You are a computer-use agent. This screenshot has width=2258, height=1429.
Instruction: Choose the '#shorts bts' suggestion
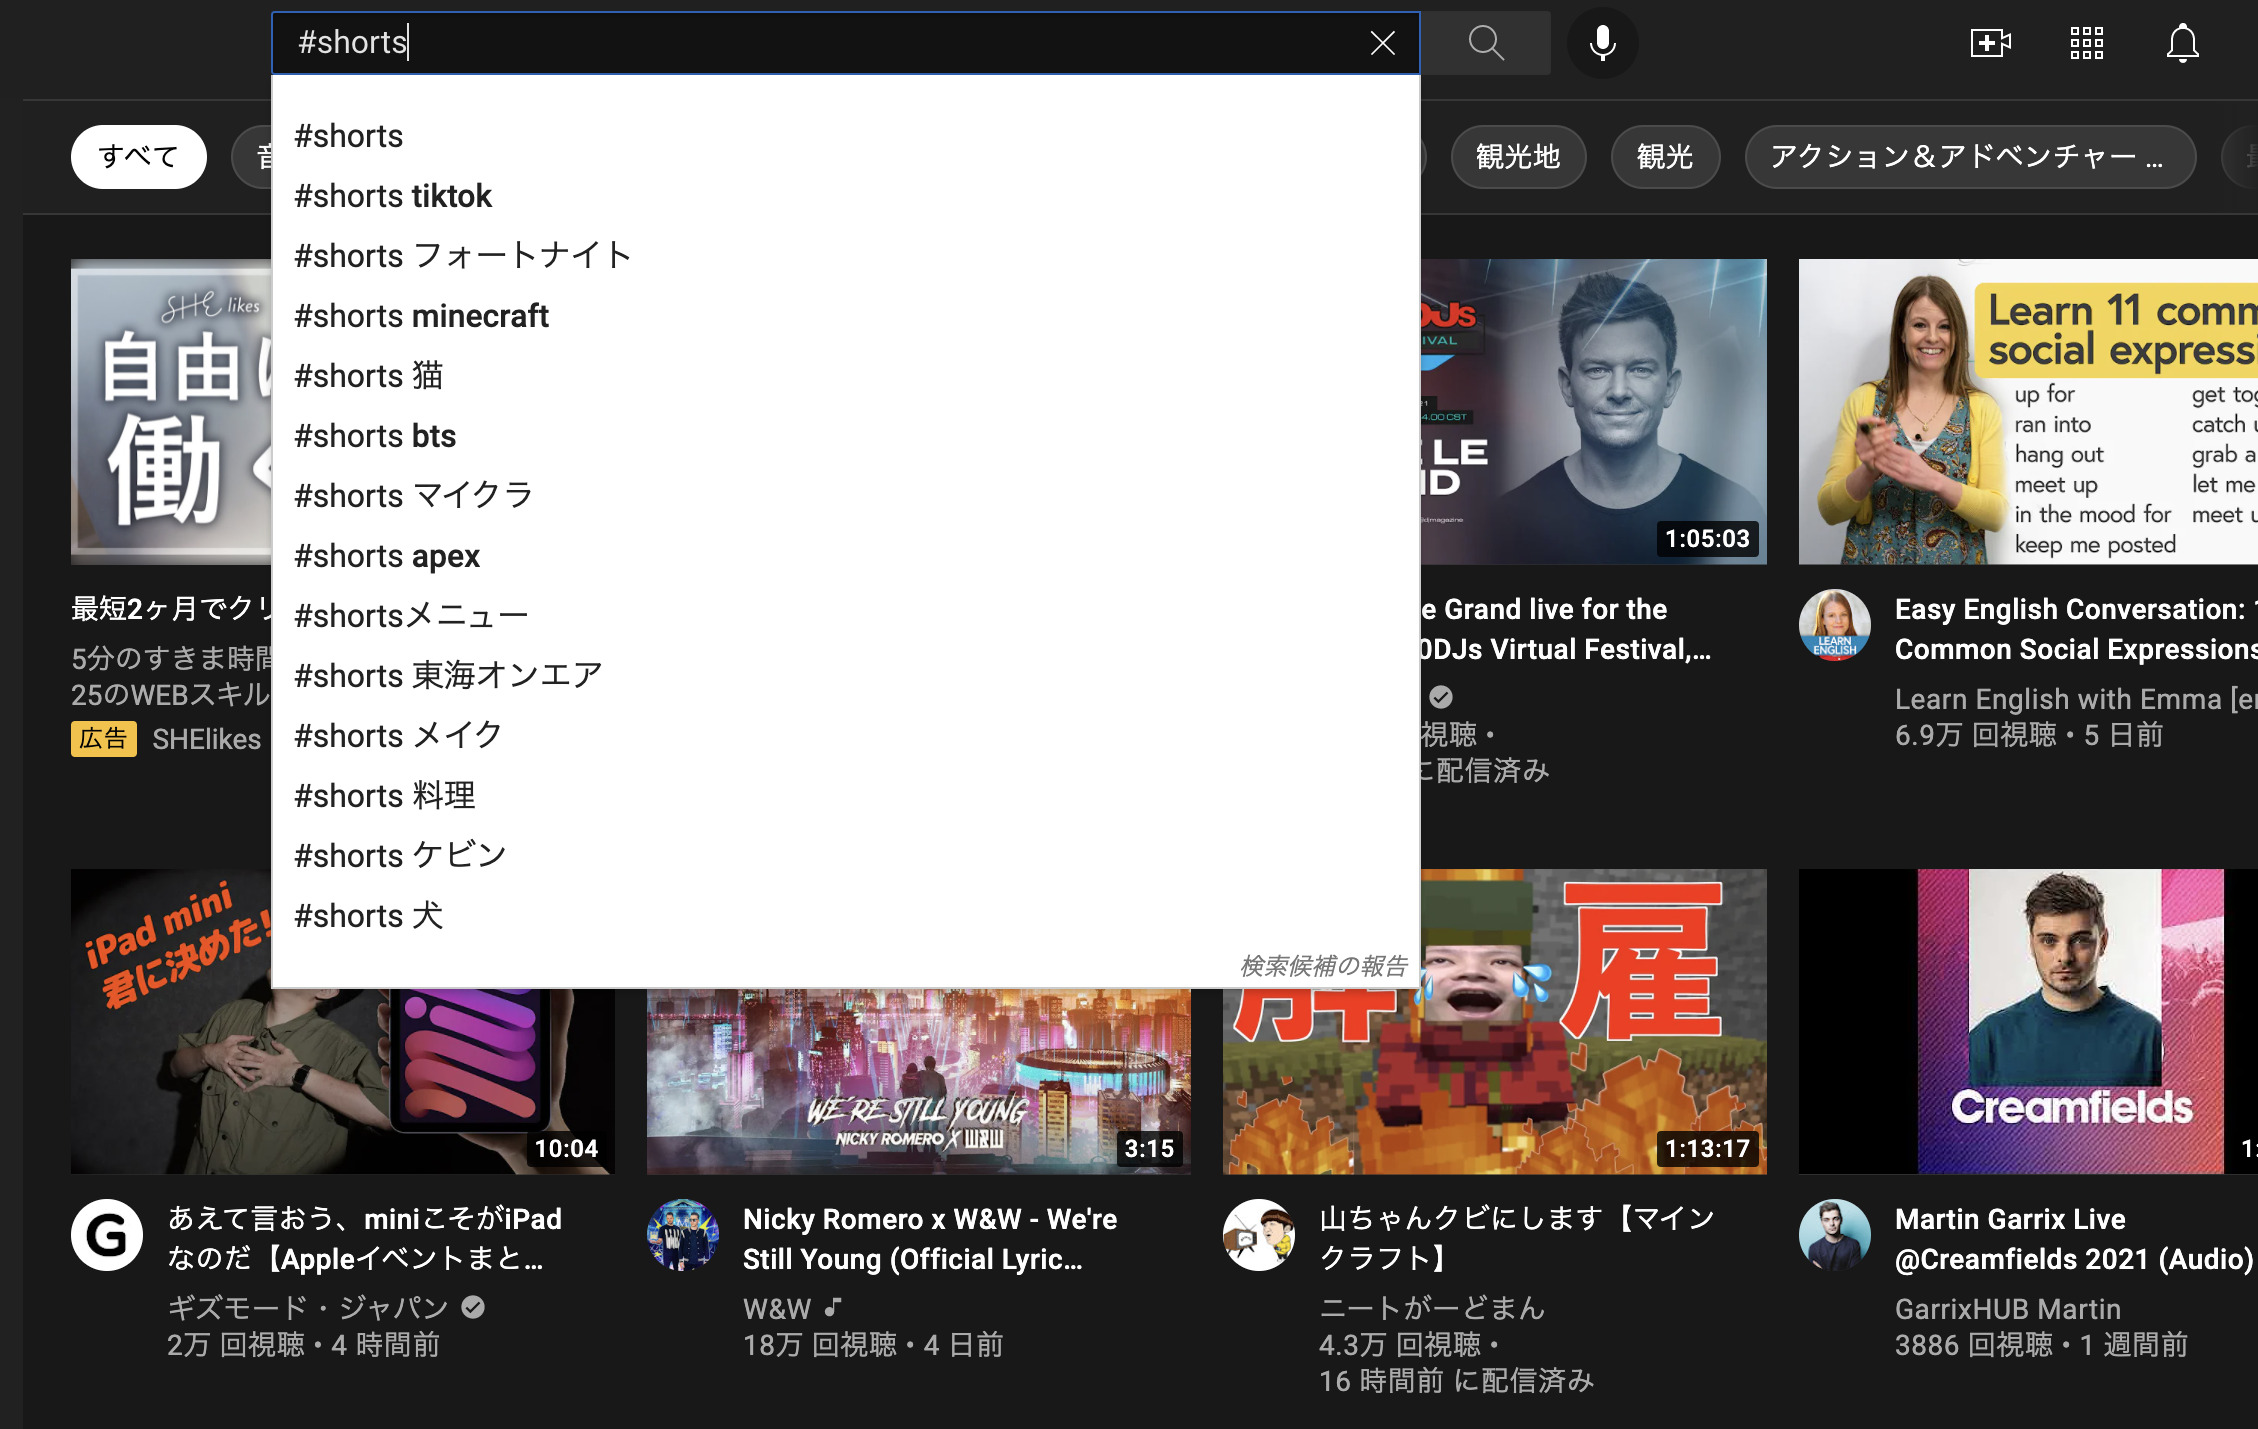(x=846, y=436)
